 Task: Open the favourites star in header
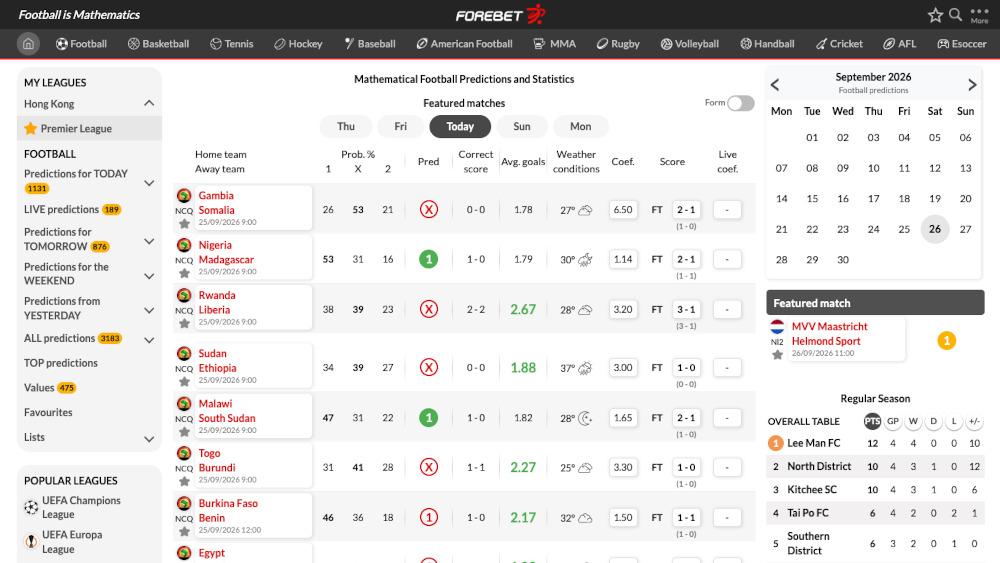pos(935,15)
